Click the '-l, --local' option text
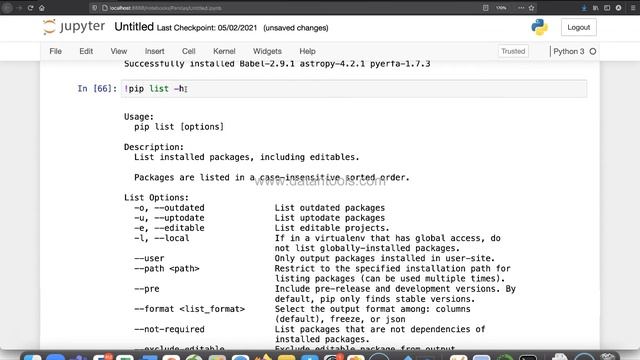The image size is (640, 360). [x=162, y=238]
